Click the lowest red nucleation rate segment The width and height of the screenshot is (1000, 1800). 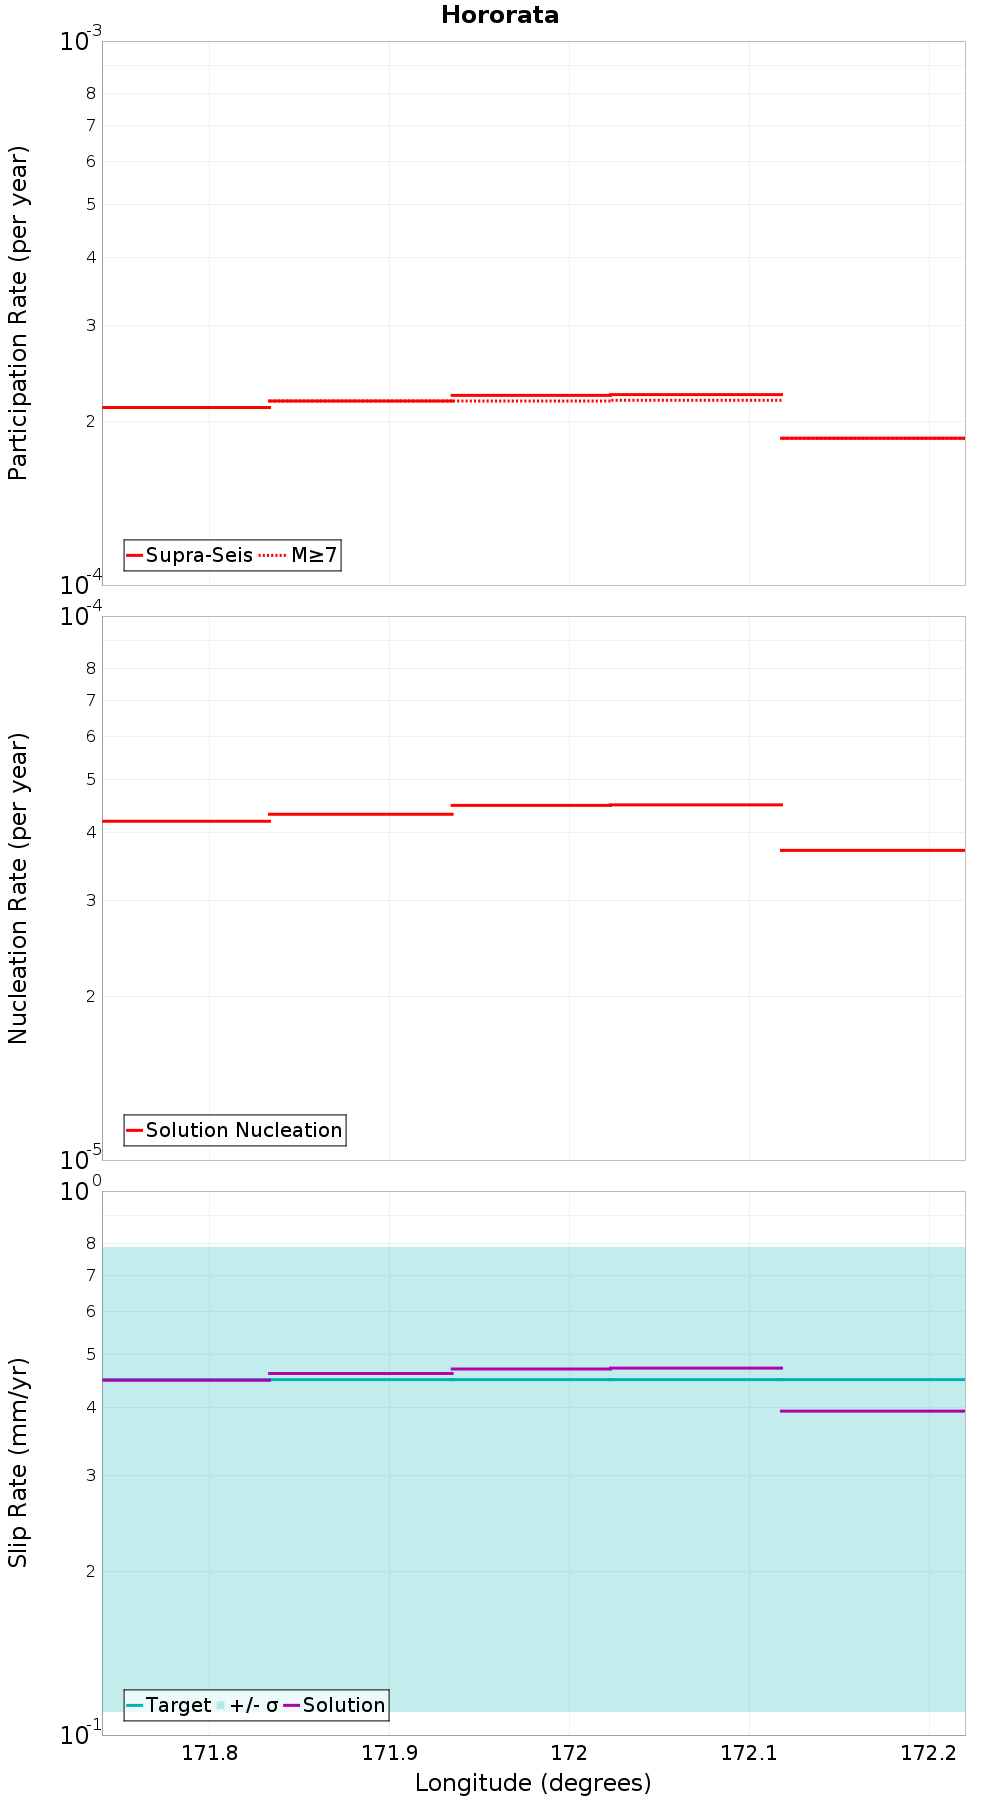[x=872, y=850]
